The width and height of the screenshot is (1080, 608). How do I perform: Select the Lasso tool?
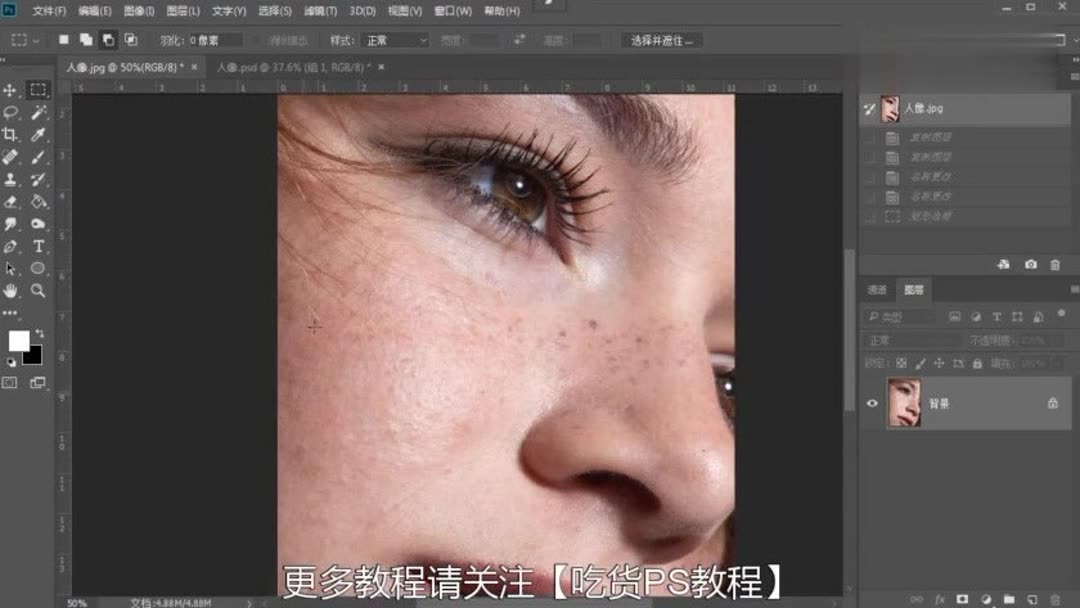12,112
